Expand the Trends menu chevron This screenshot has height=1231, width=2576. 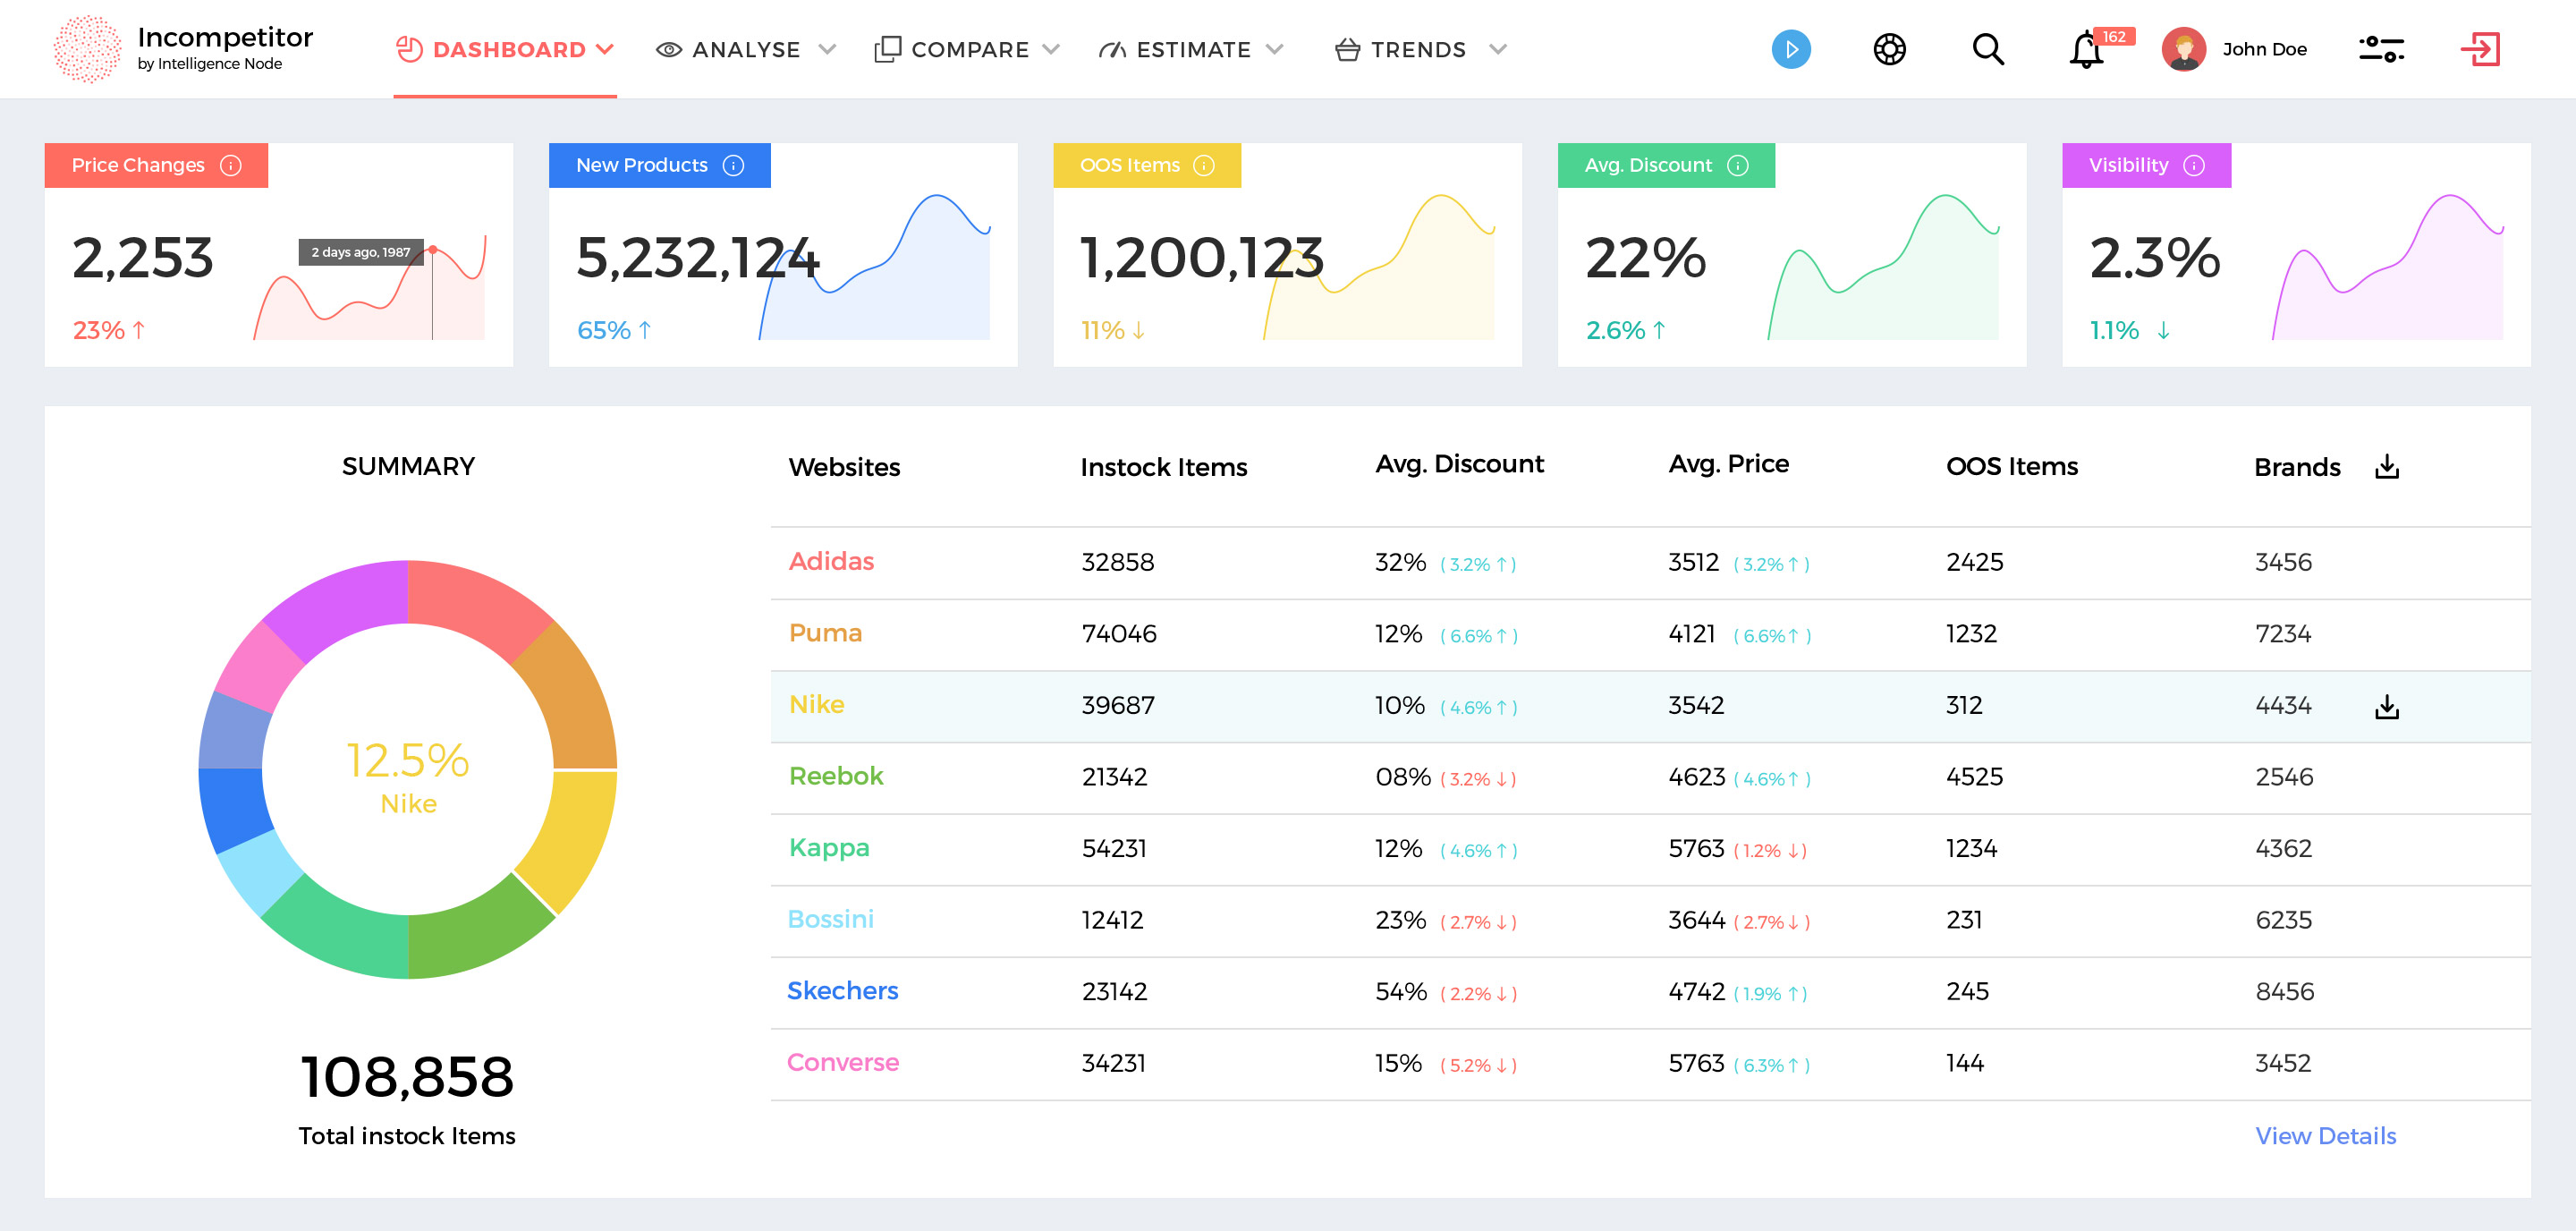(1496, 49)
